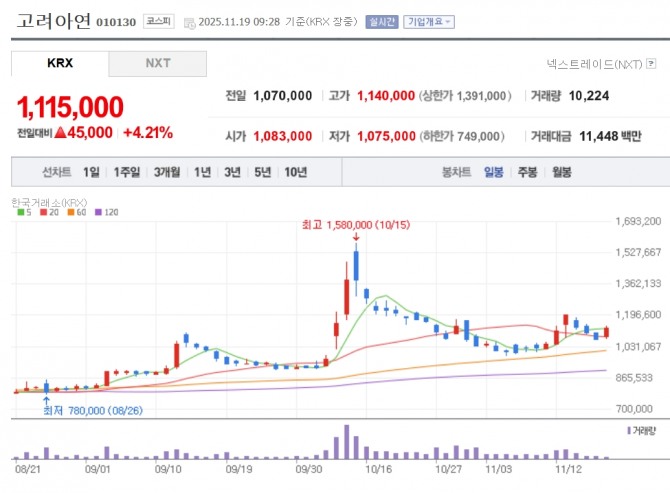Image resolution: width=670 pixels, height=493 pixels.
Task: Select the 3개월 line chart period
Action: [x=167, y=172]
